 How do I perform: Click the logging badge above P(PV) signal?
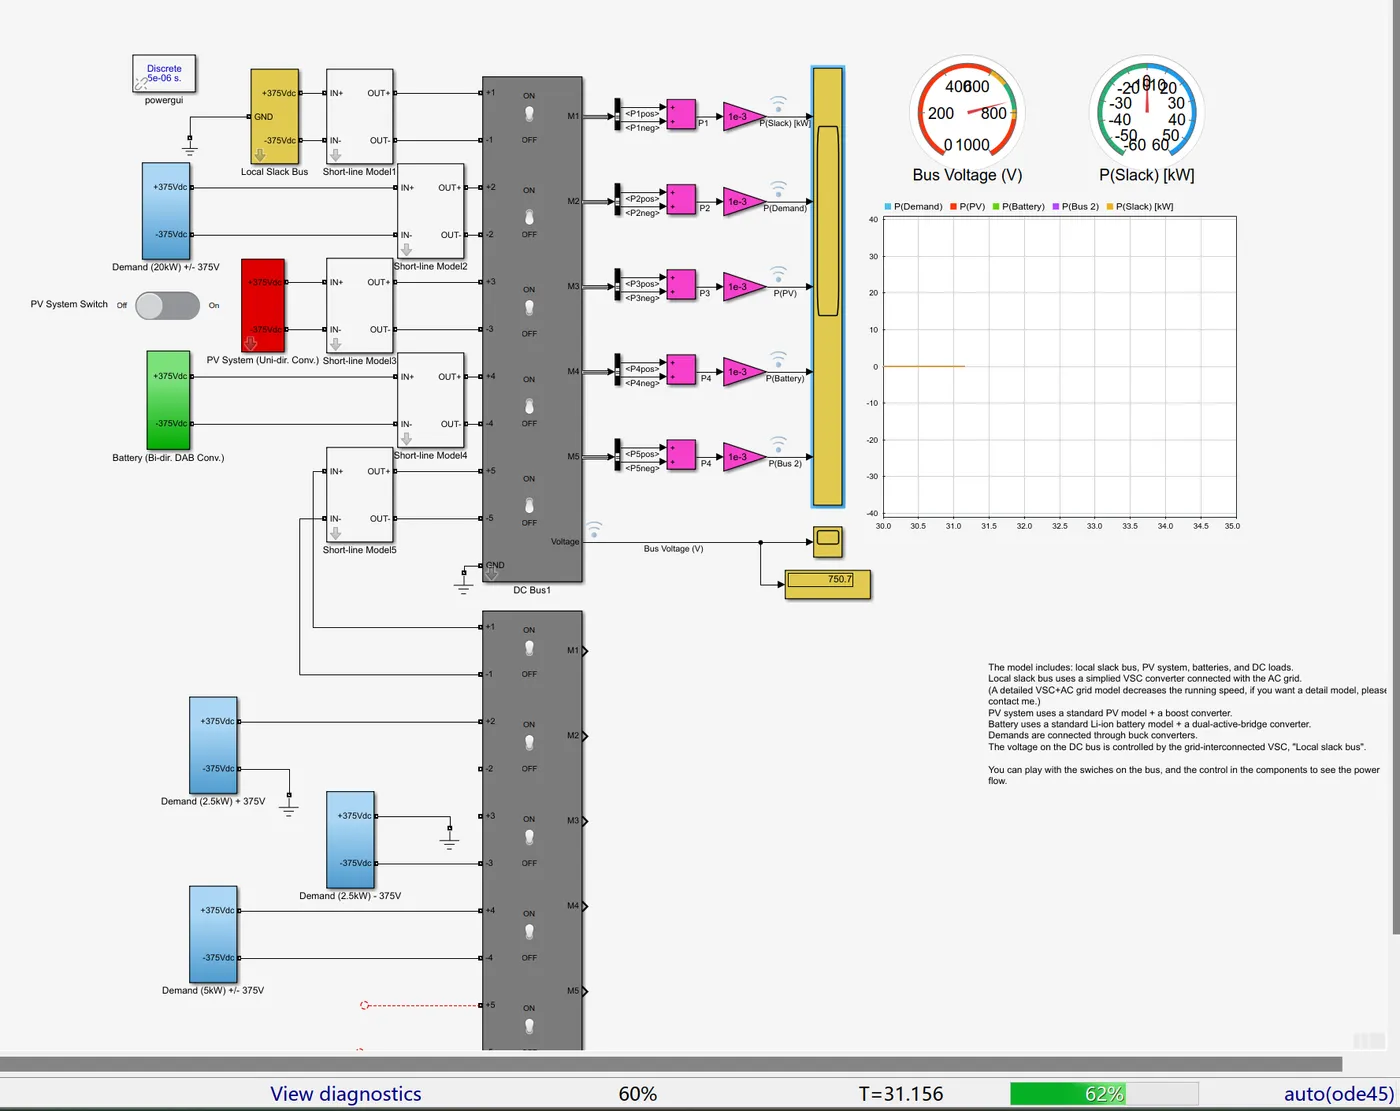point(778,272)
